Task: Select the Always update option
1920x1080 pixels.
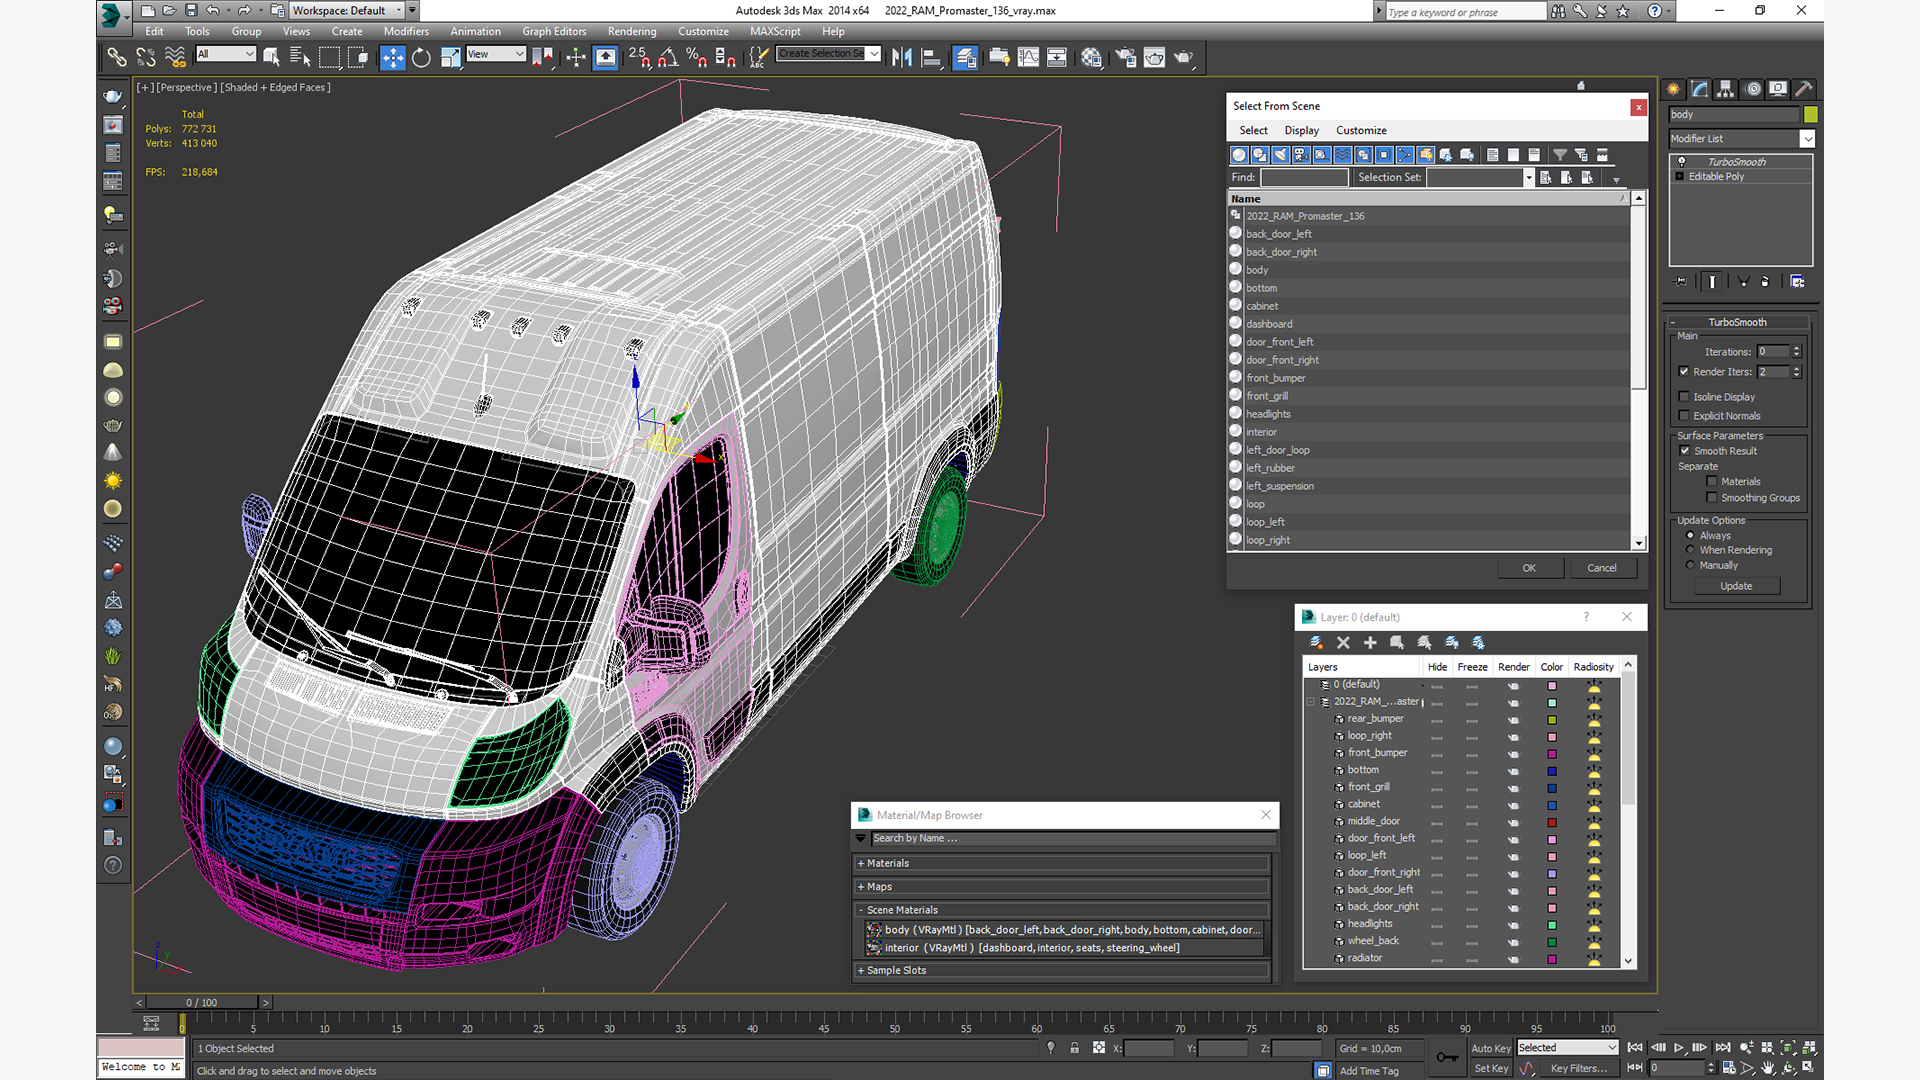Action: click(x=1691, y=536)
